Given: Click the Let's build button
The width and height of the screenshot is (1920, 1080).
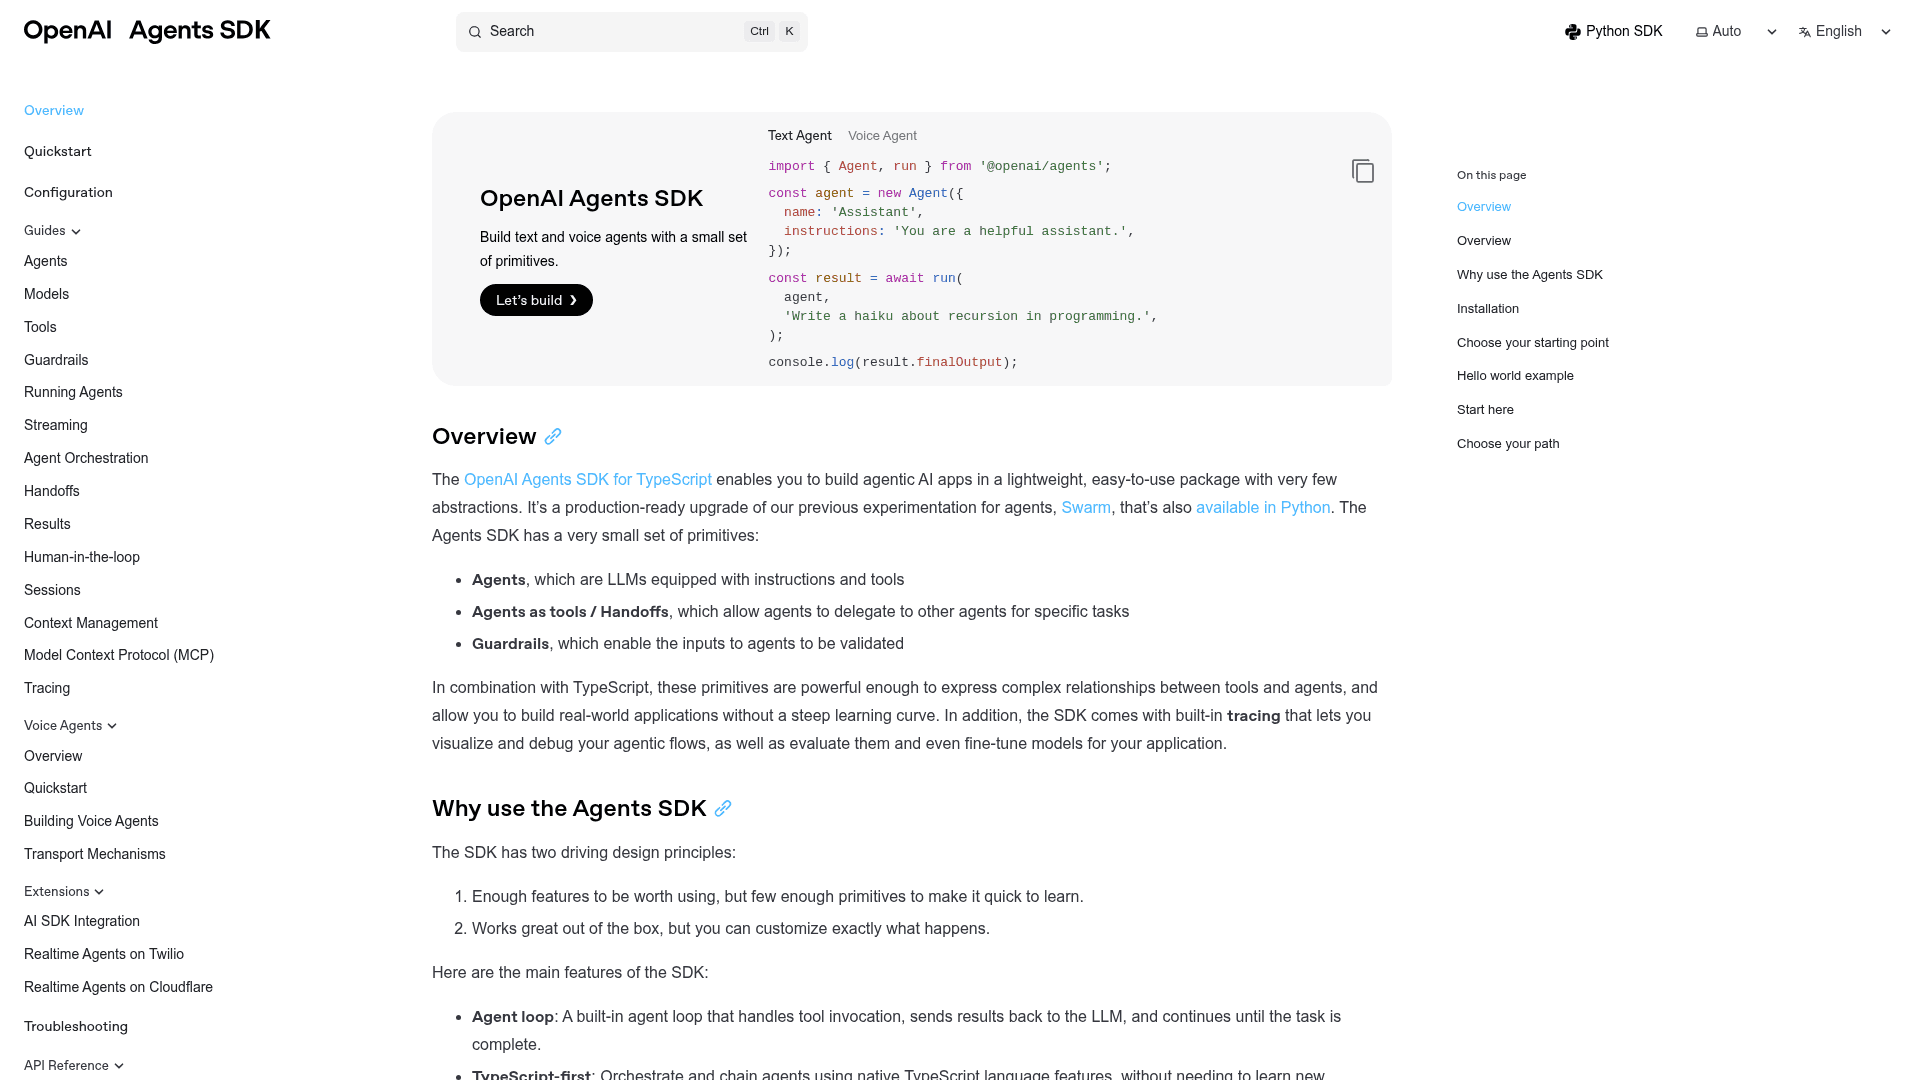Looking at the screenshot, I should 536,300.
